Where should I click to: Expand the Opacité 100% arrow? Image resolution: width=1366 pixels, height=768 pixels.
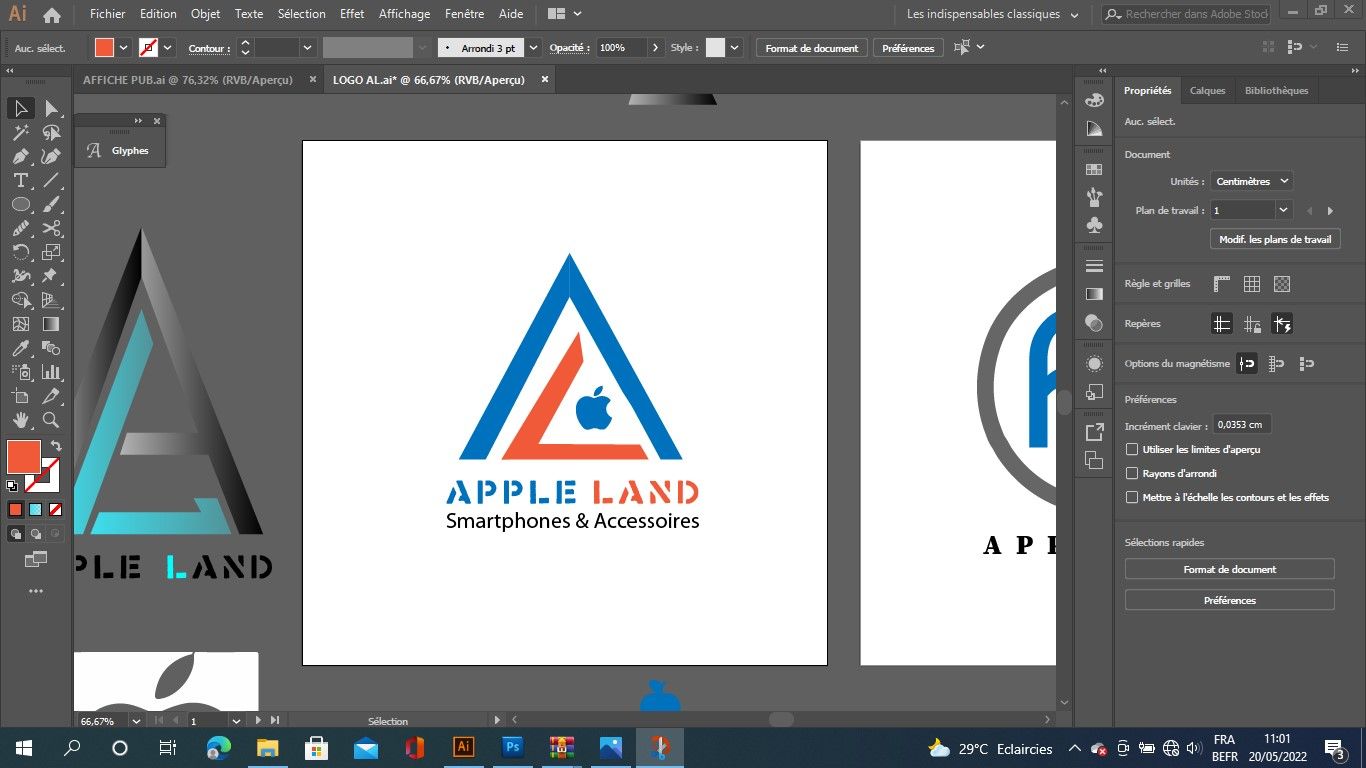pos(655,48)
